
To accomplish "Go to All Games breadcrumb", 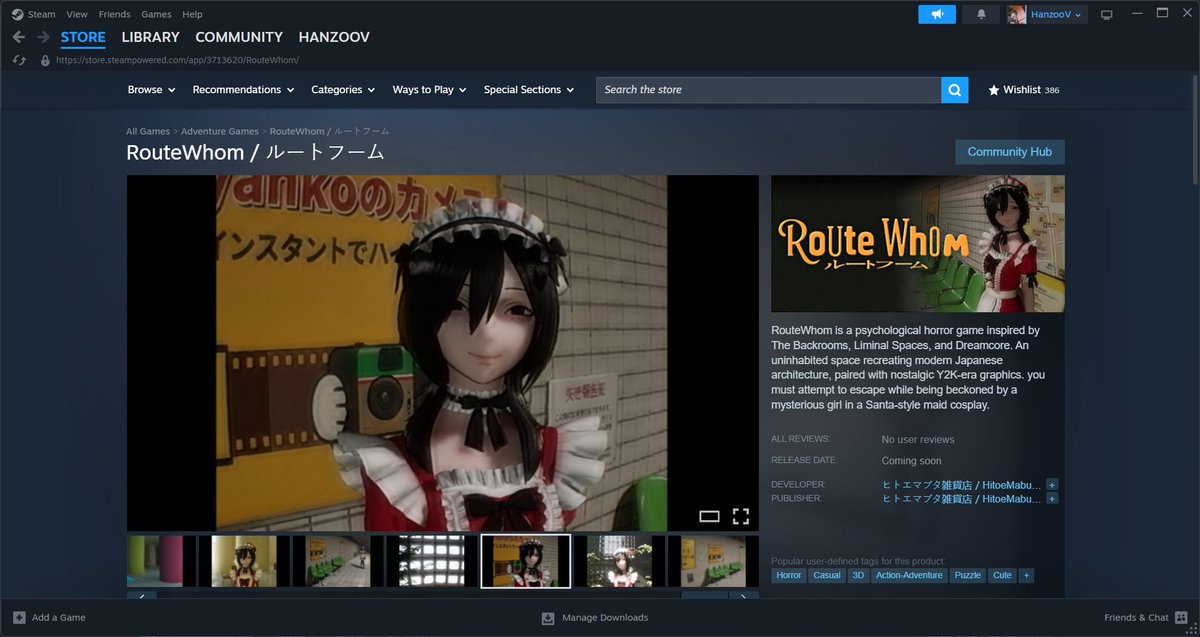I will point(148,131).
